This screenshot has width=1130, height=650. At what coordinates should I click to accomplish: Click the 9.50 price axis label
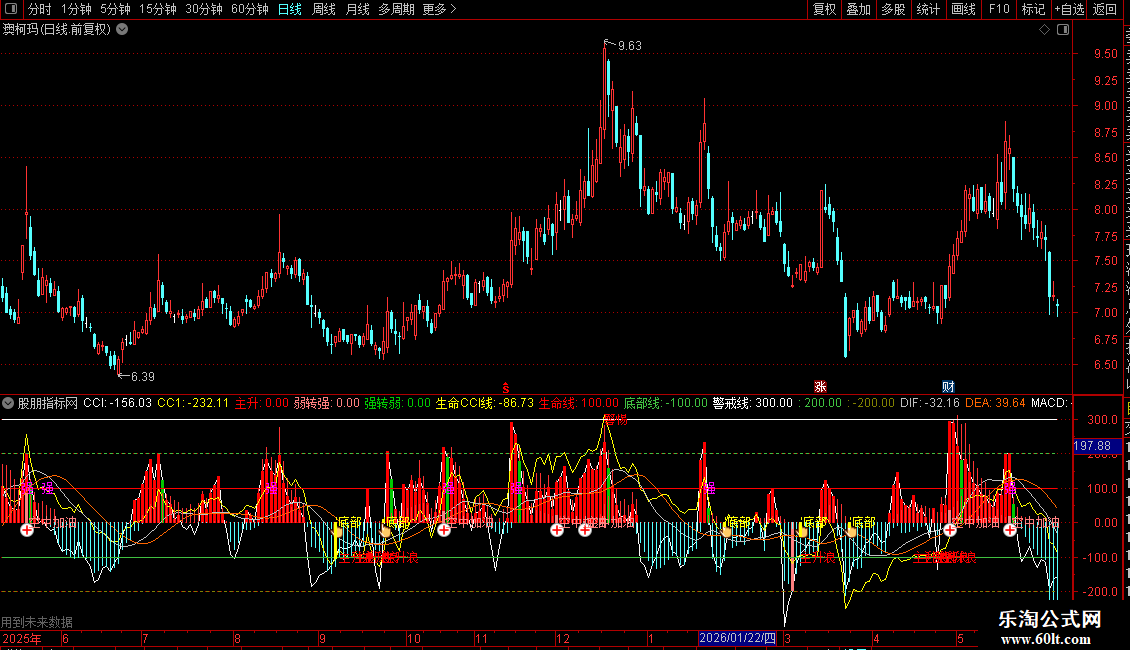click(1105, 54)
